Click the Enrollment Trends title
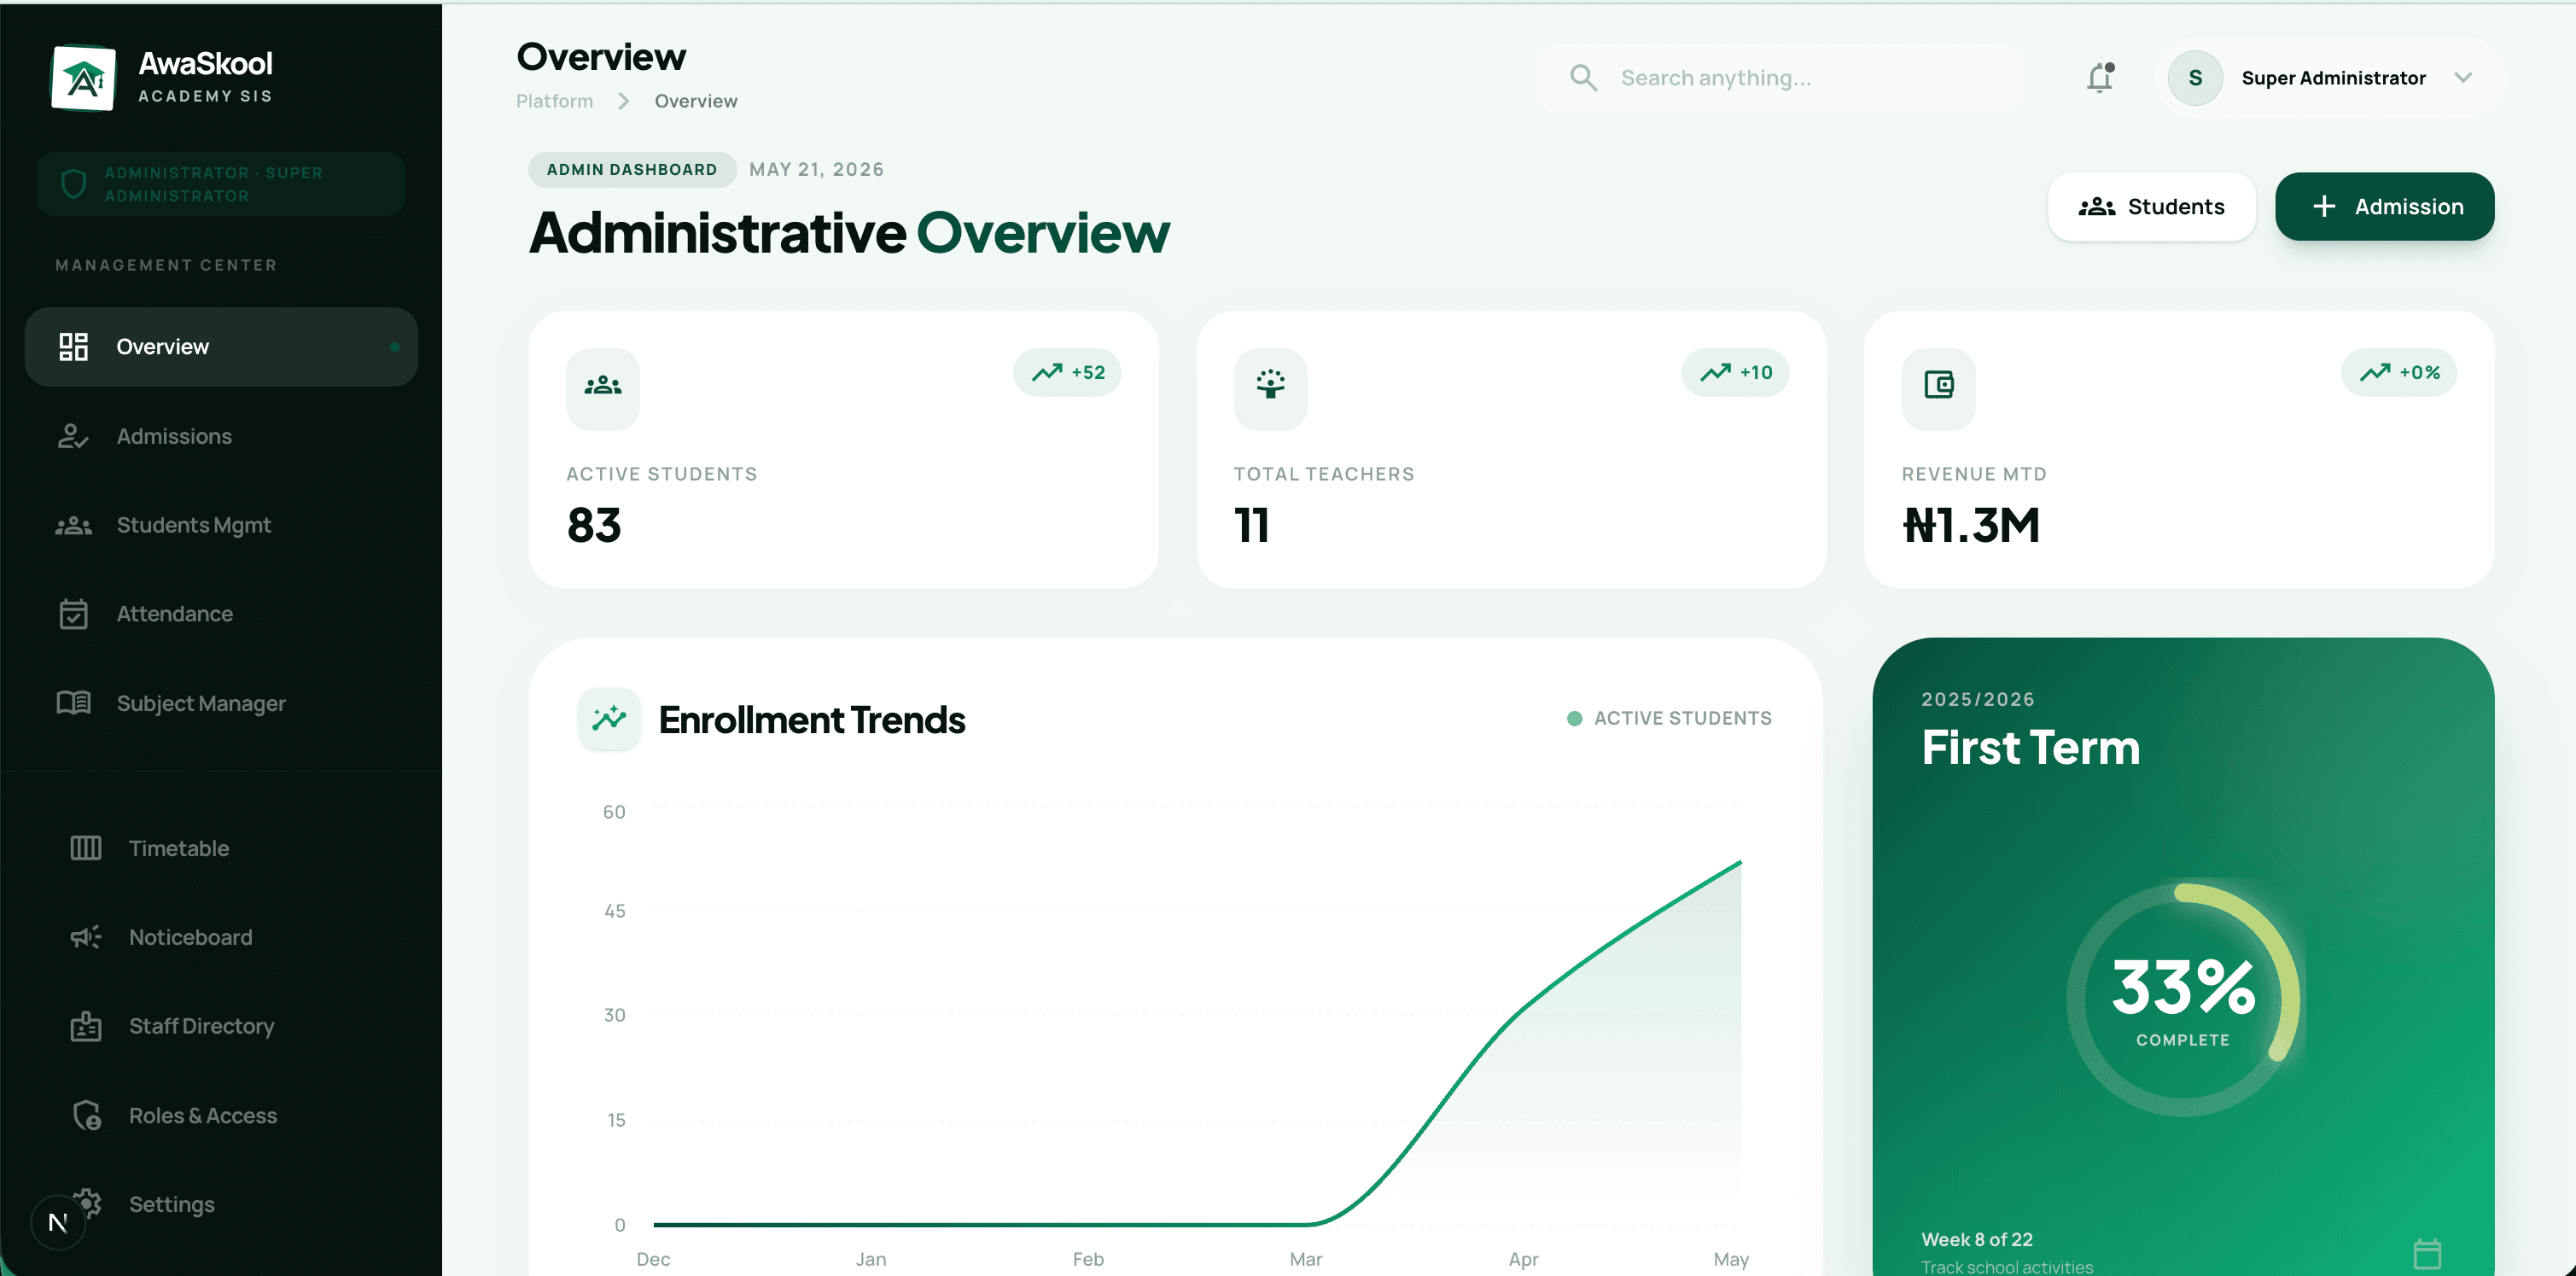This screenshot has height=1276, width=2576. (x=811, y=720)
